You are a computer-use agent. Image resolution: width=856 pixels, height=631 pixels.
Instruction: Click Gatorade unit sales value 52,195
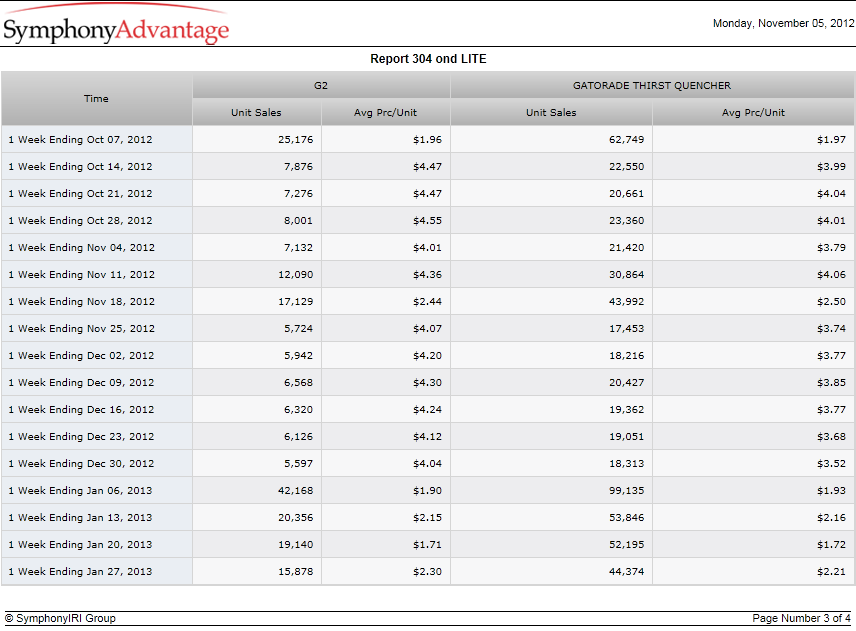[x=626, y=545]
